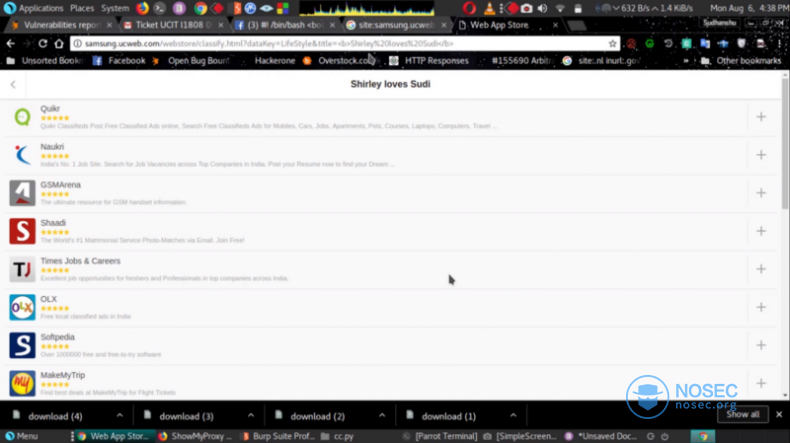This screenshot has width=790, height=443.
Task: Open the TJ Times Jobs logo icon
Action: (x=22, y=269)
